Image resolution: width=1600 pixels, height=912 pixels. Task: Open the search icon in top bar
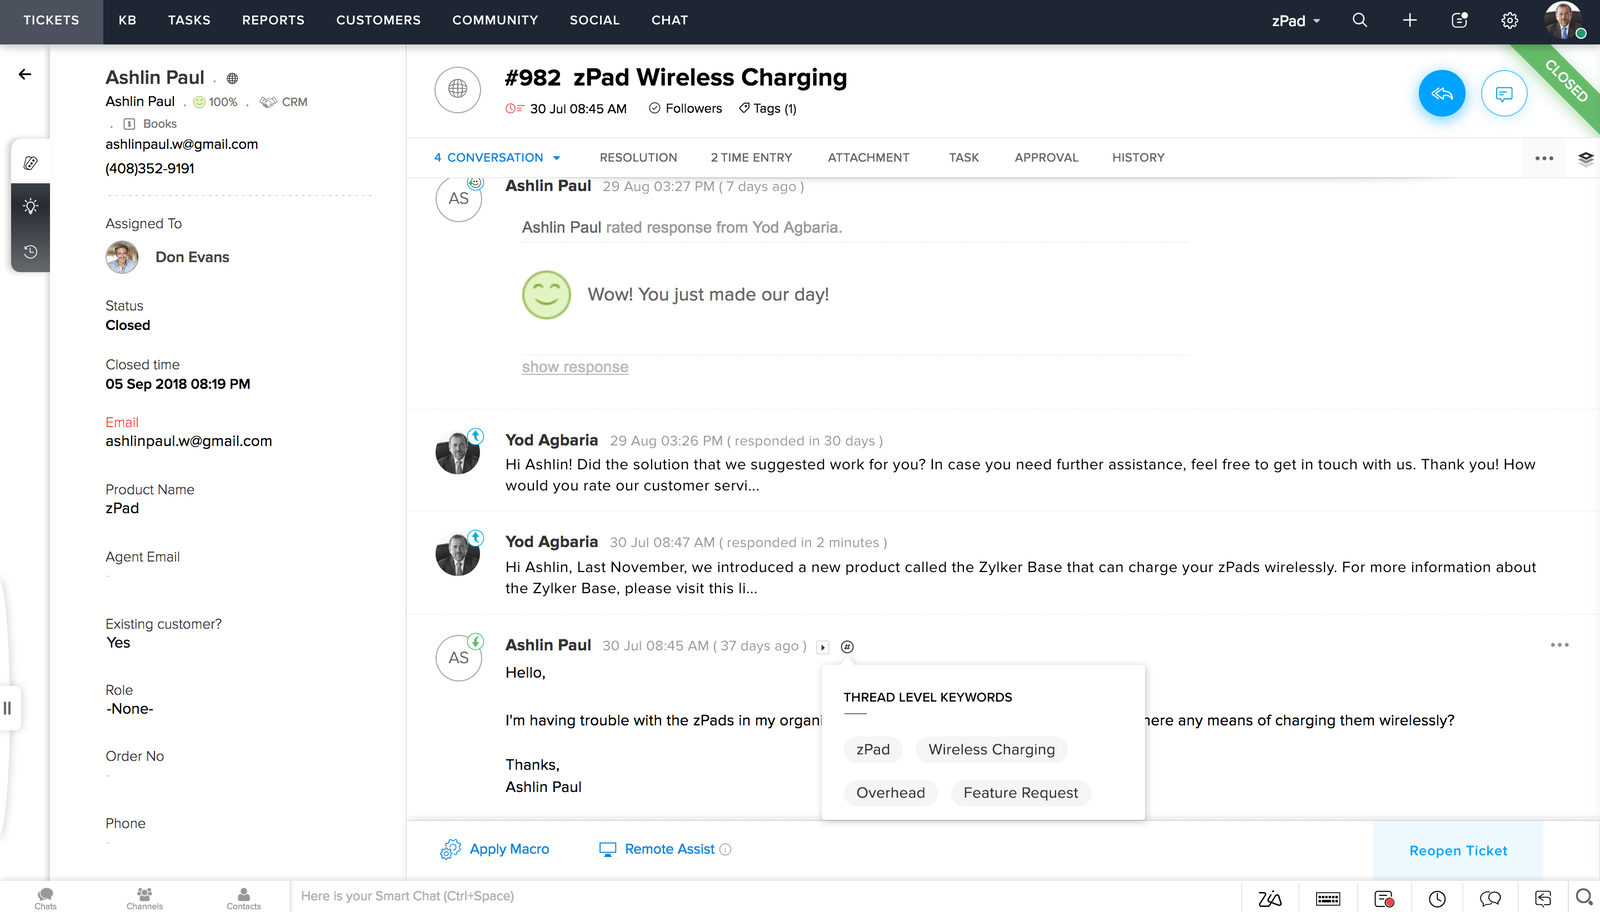coord(1359,20)
